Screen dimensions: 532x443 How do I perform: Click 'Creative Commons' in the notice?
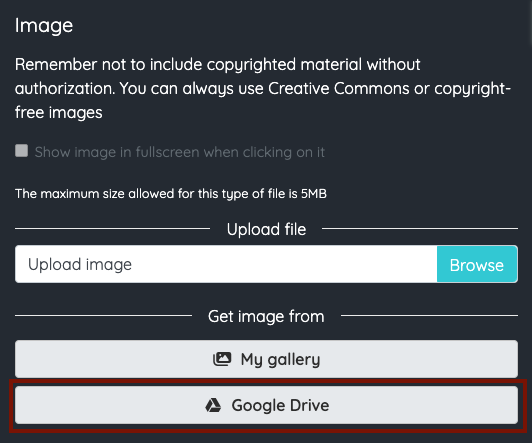339,89
